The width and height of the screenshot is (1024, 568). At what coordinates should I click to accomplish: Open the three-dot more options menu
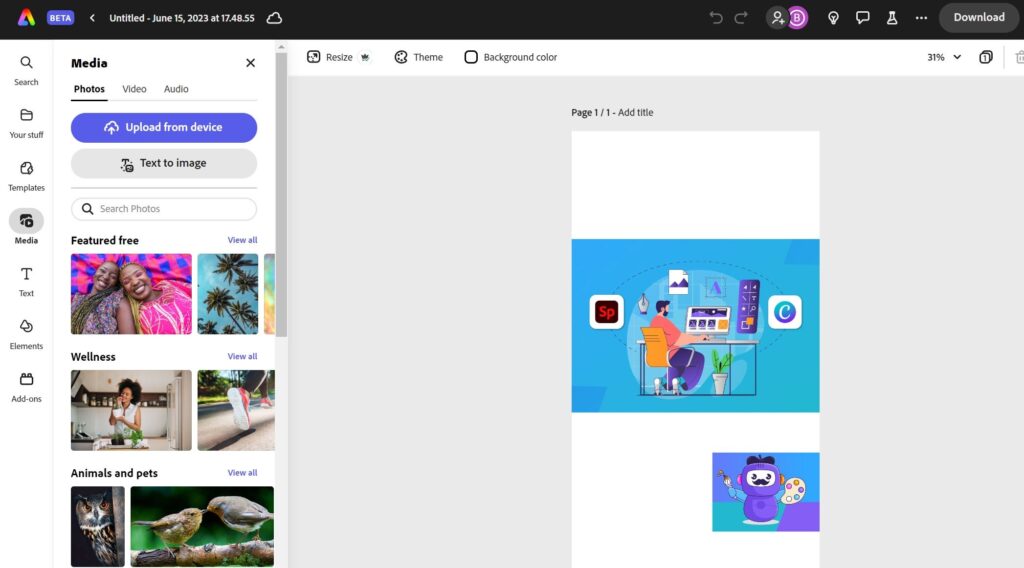[x=921, y=18]
